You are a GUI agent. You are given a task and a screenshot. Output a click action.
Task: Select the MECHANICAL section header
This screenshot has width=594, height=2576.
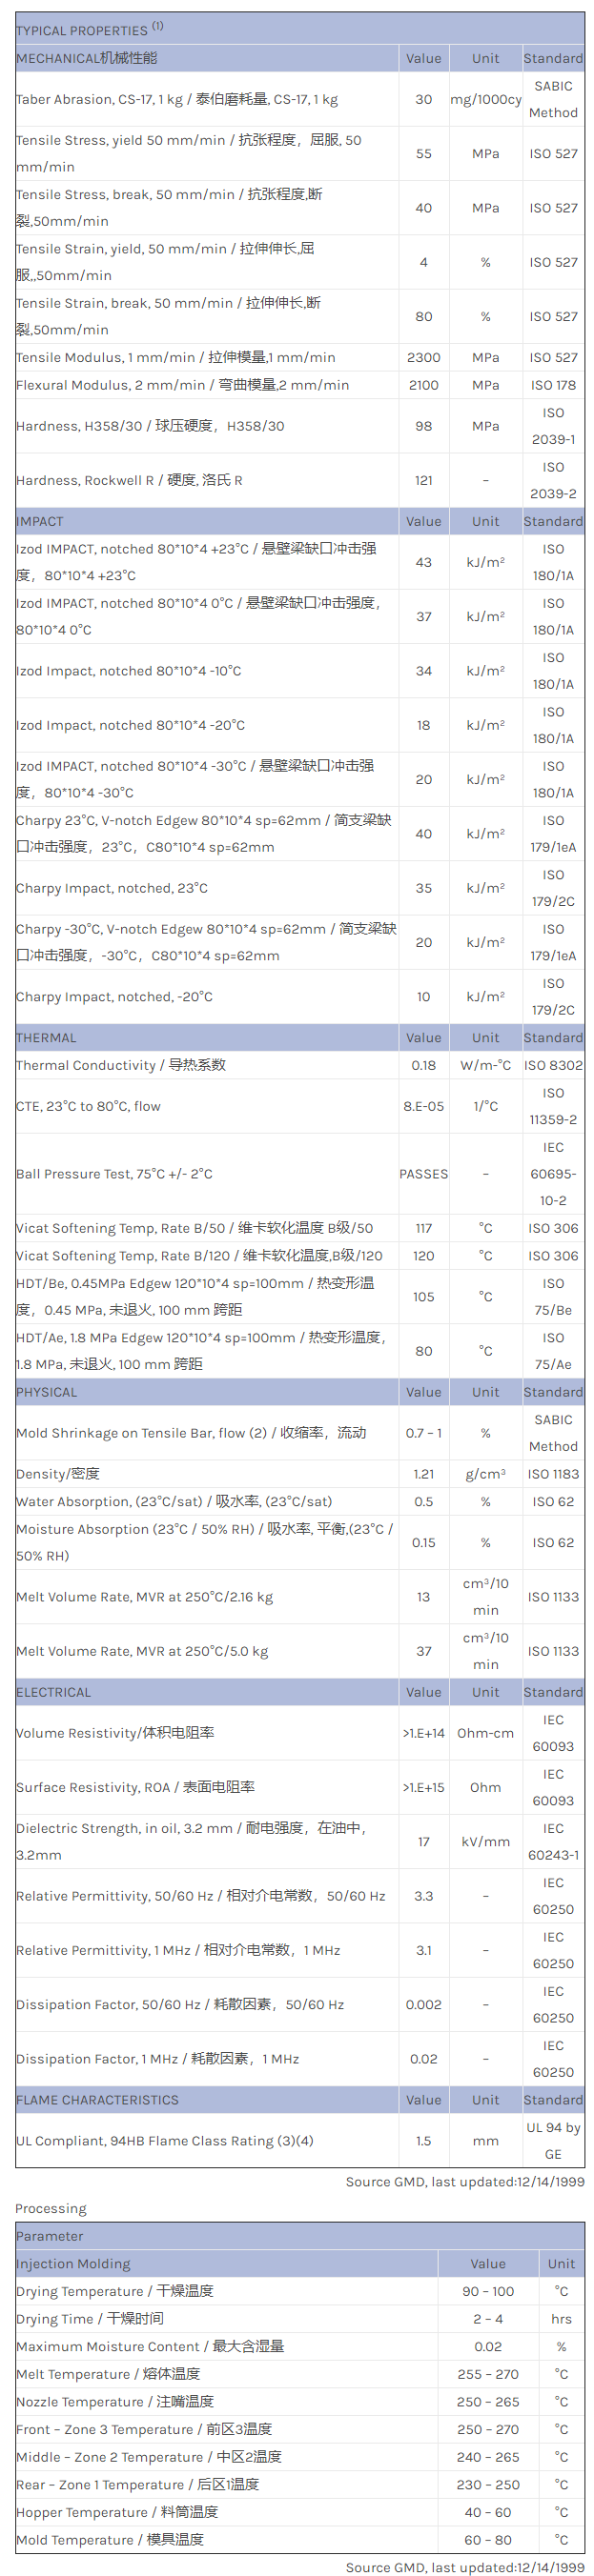coord(87,58)
